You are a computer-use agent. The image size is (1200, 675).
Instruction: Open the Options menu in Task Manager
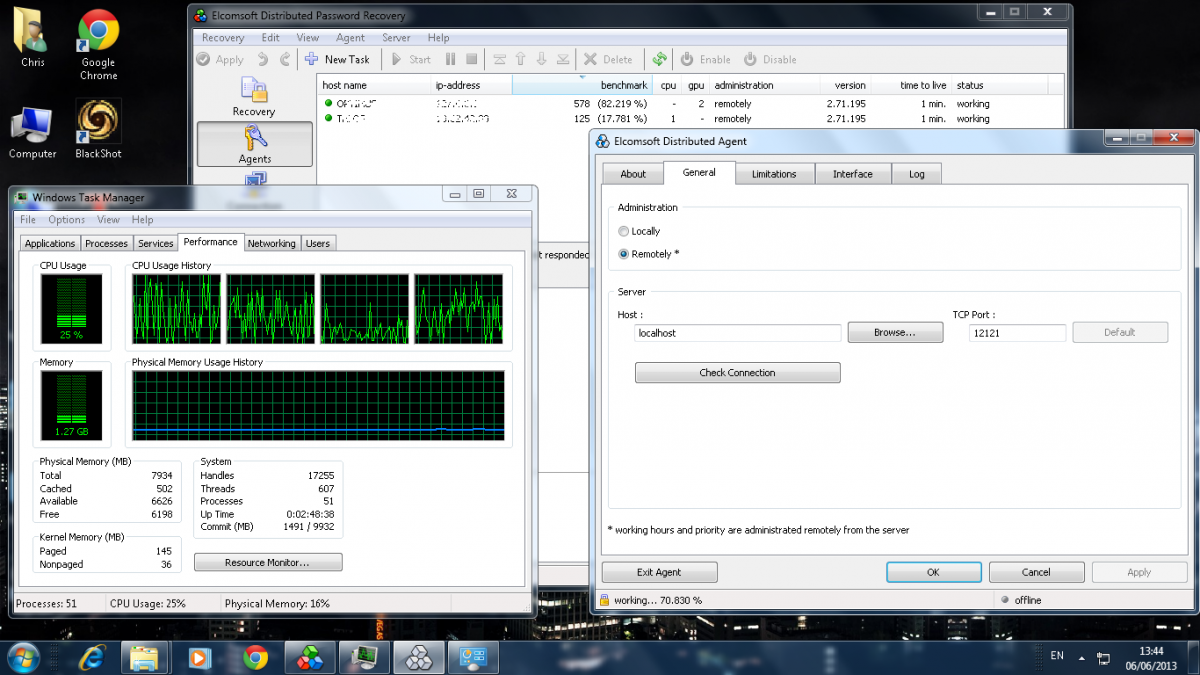pyautogui.click(x=67, y=219)
